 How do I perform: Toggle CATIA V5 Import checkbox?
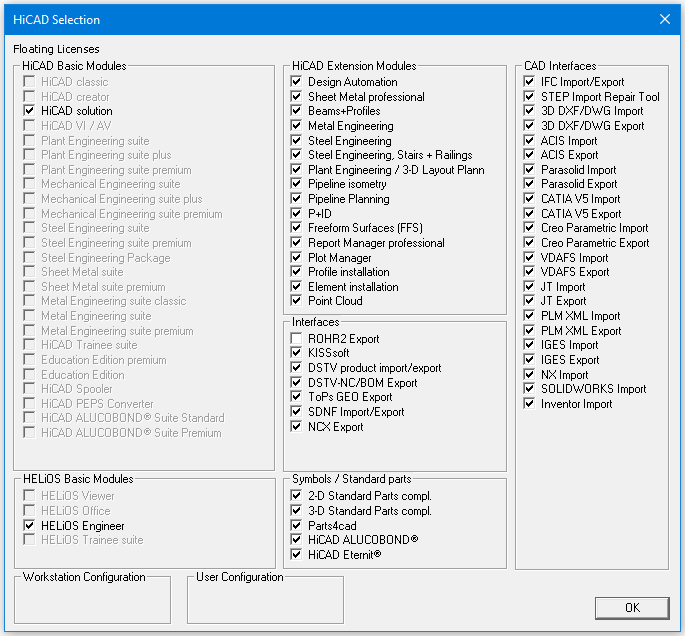[529, 199]
